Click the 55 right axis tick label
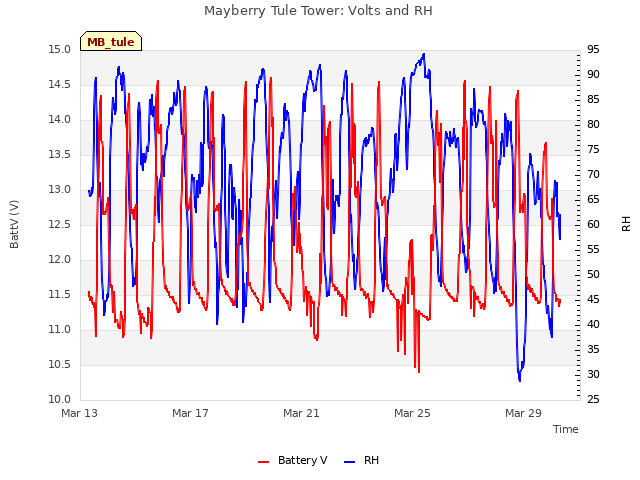Screen dimensions: 640x480 (x=593, y=249)
